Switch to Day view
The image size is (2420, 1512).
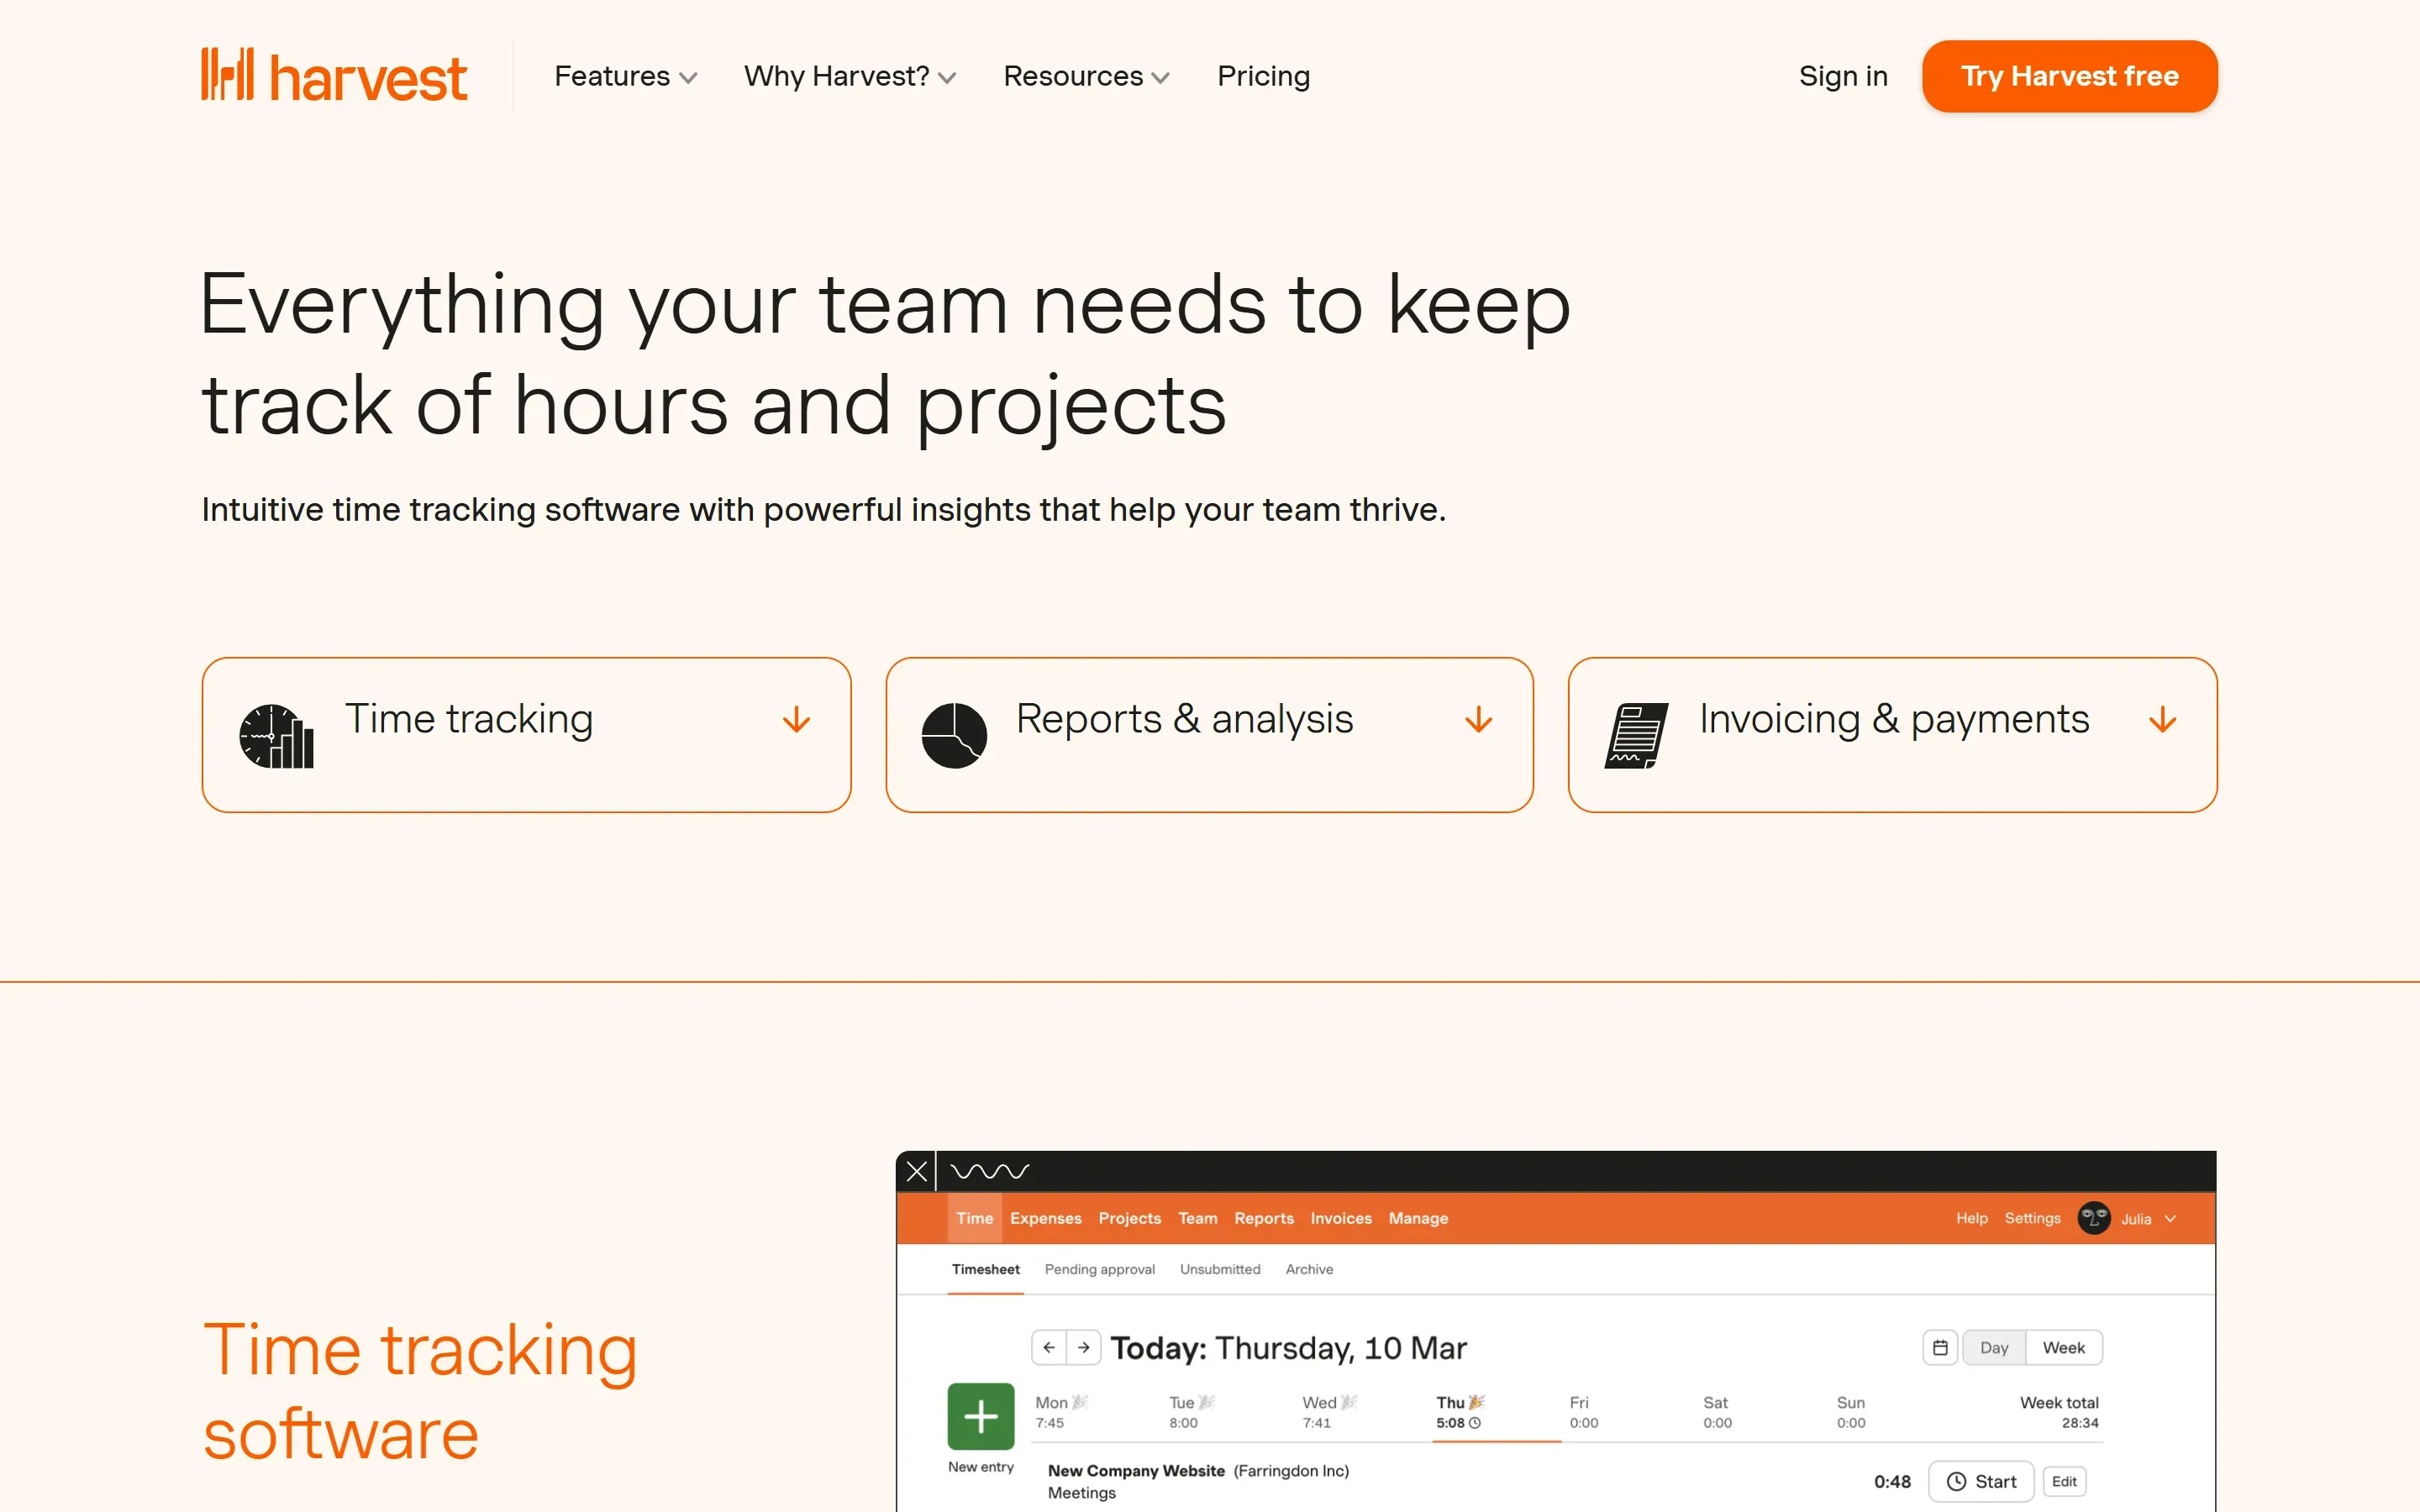(x=1994, y=1347)
